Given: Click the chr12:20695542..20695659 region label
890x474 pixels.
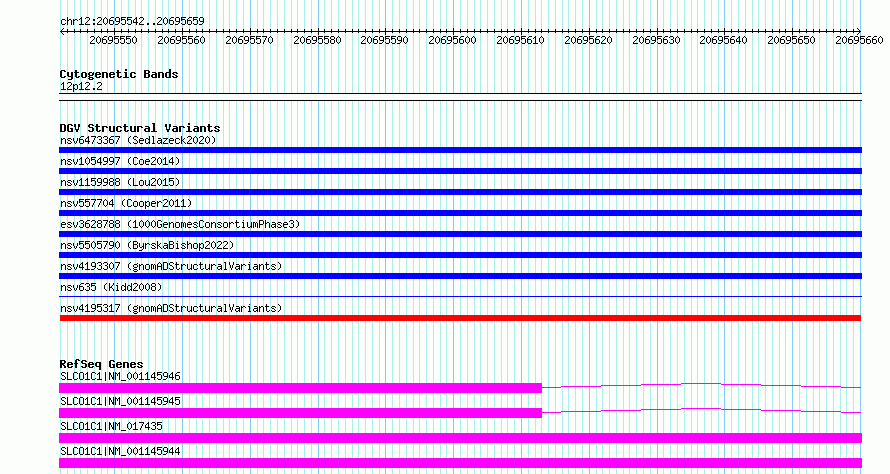Looking at the screenshot, I should click(132, 21).
